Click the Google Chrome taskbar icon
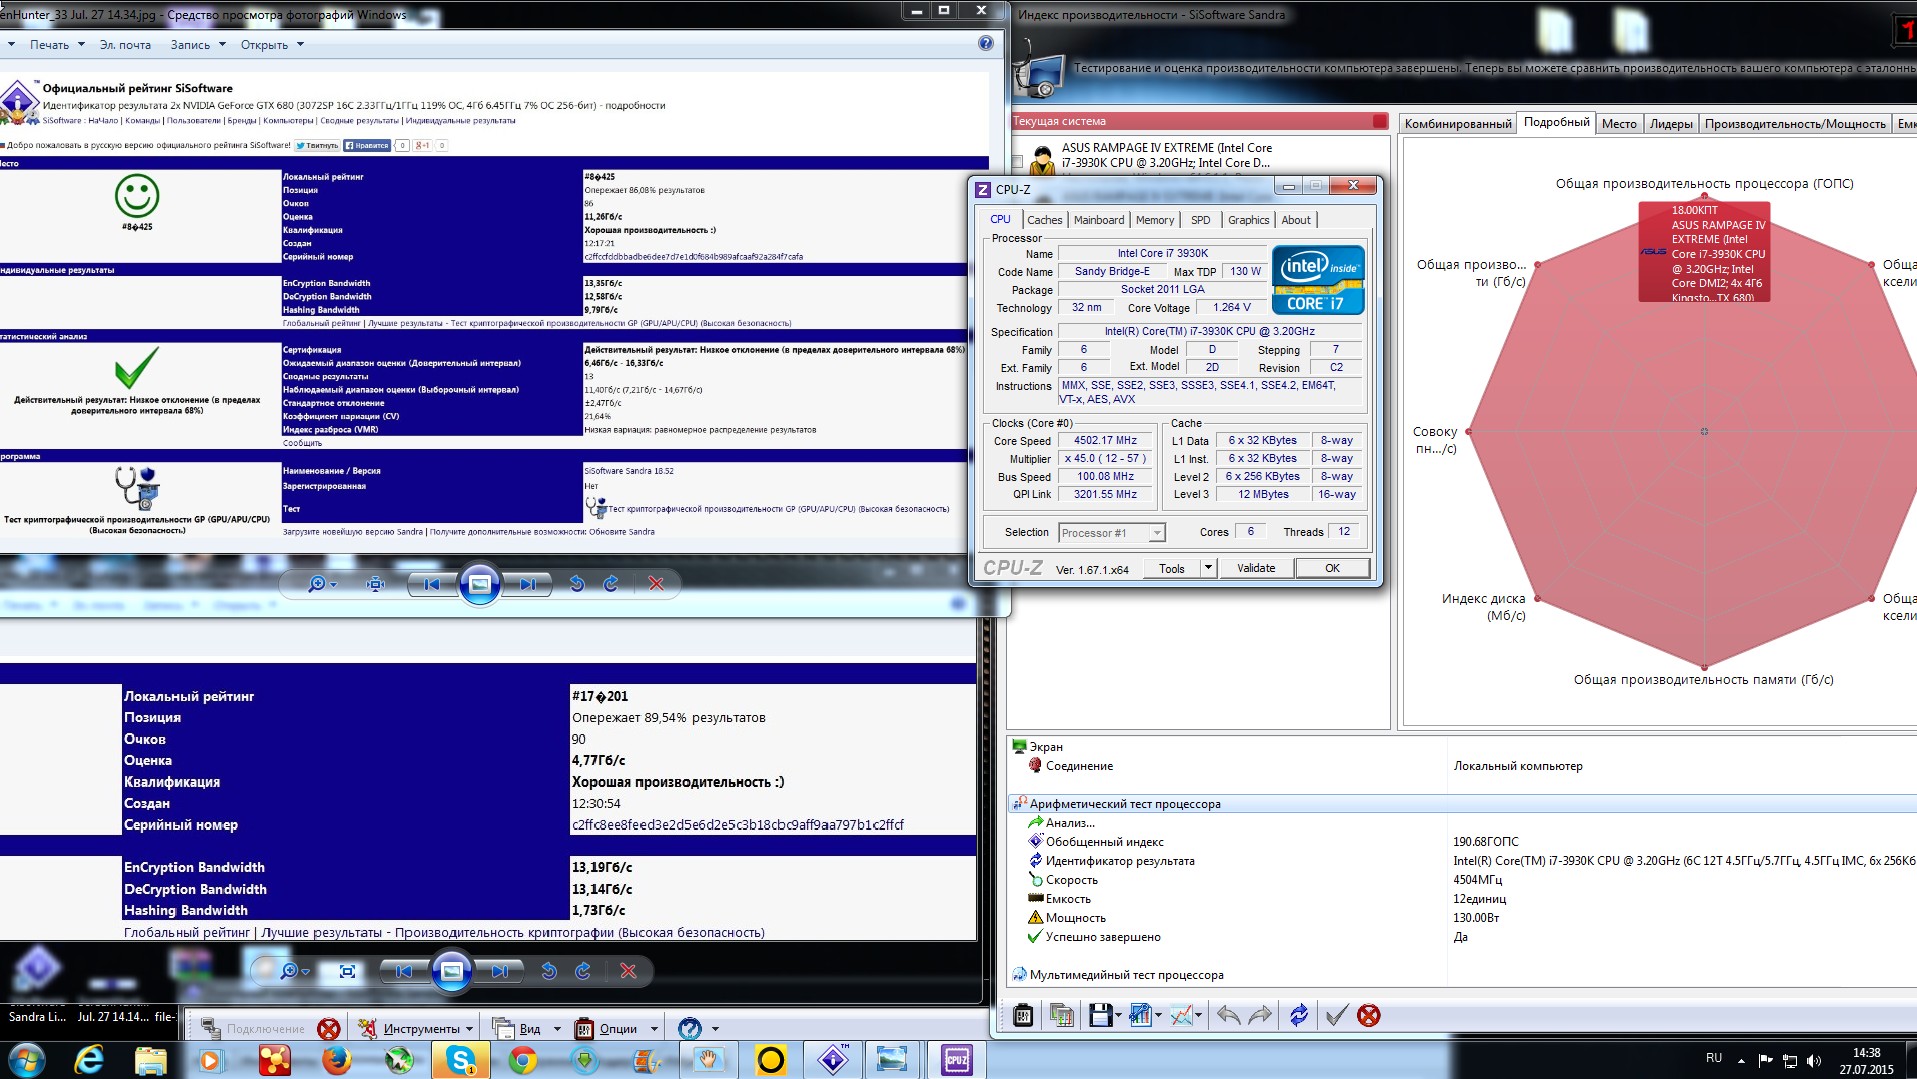Image resolution: width=1917 pixels, height=1079 pixels. tap(522, 1060)
